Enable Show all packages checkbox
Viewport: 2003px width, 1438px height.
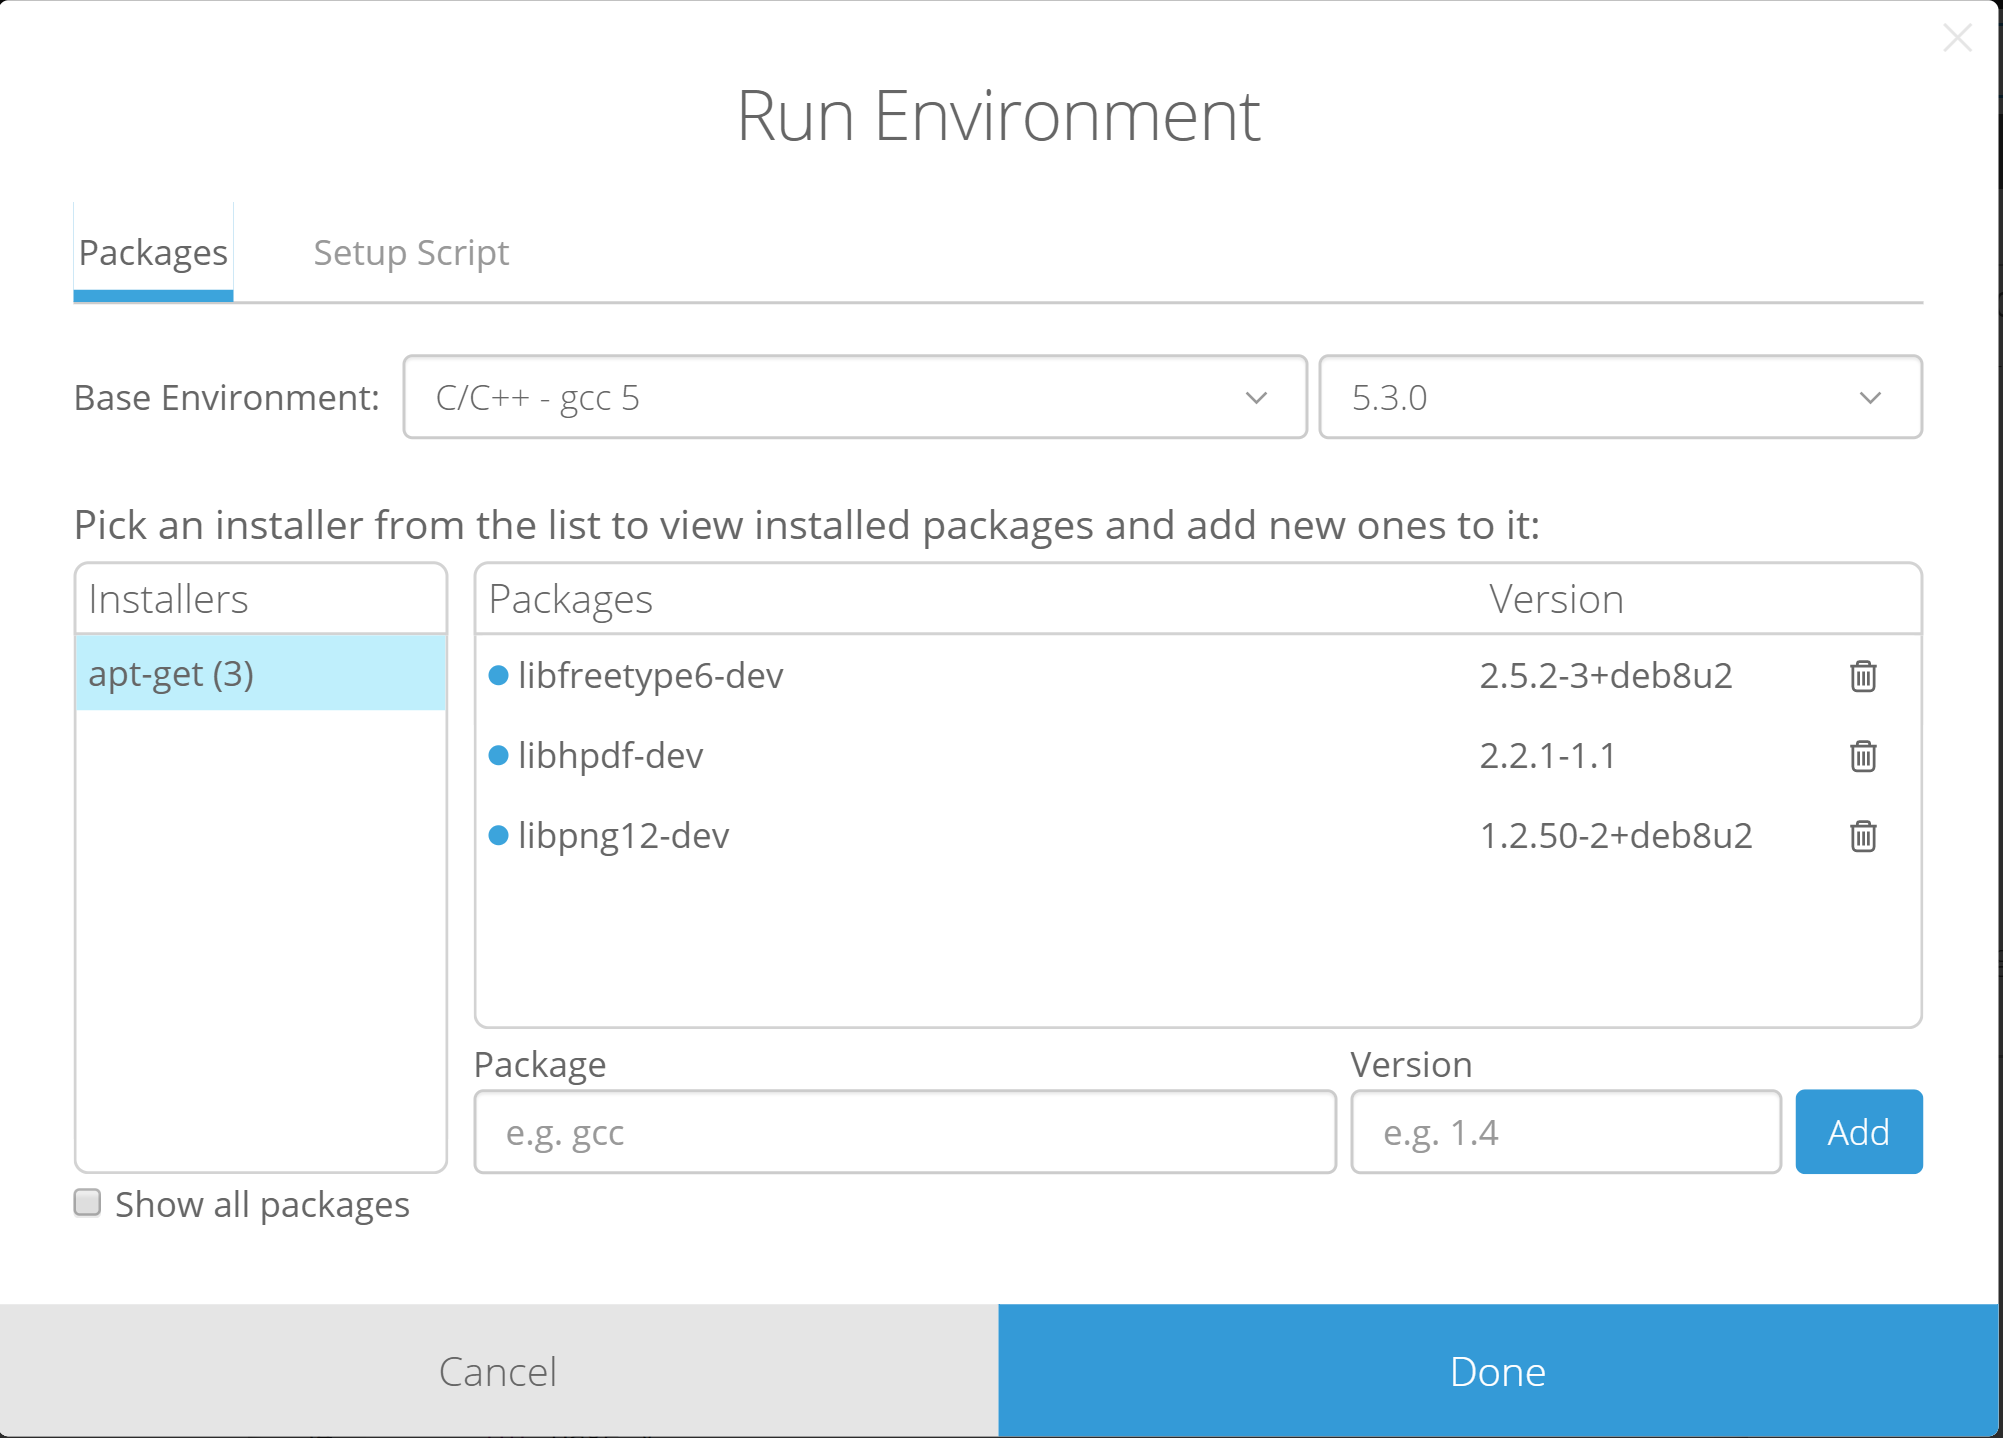point(88,1202)
